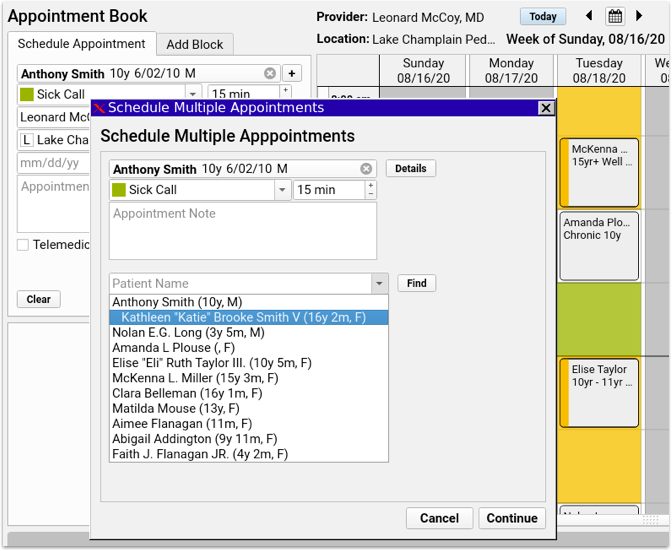Screen dimensions: 672x551
Task: Select Faith J. Flanagan JR. (4y 2m, F)
Action: [249, 454]
